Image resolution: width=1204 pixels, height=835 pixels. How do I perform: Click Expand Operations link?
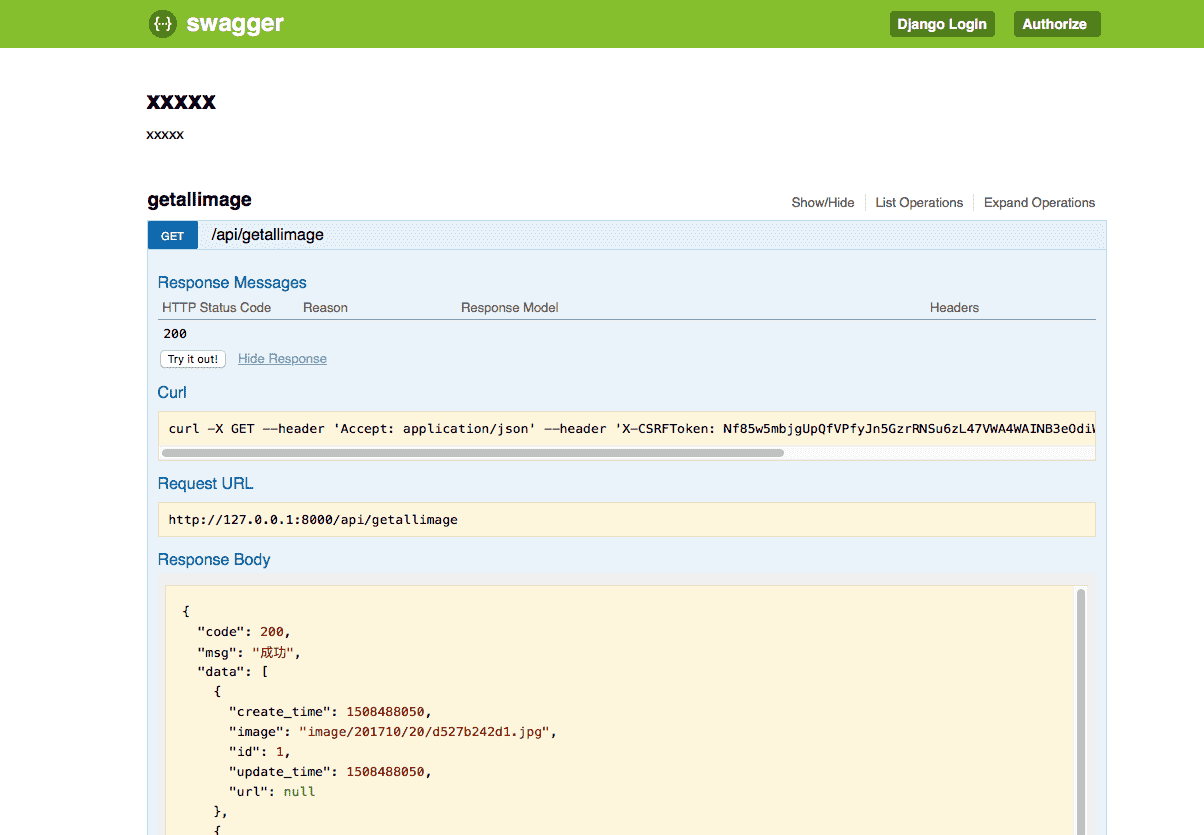click(x=1039, y=202)
